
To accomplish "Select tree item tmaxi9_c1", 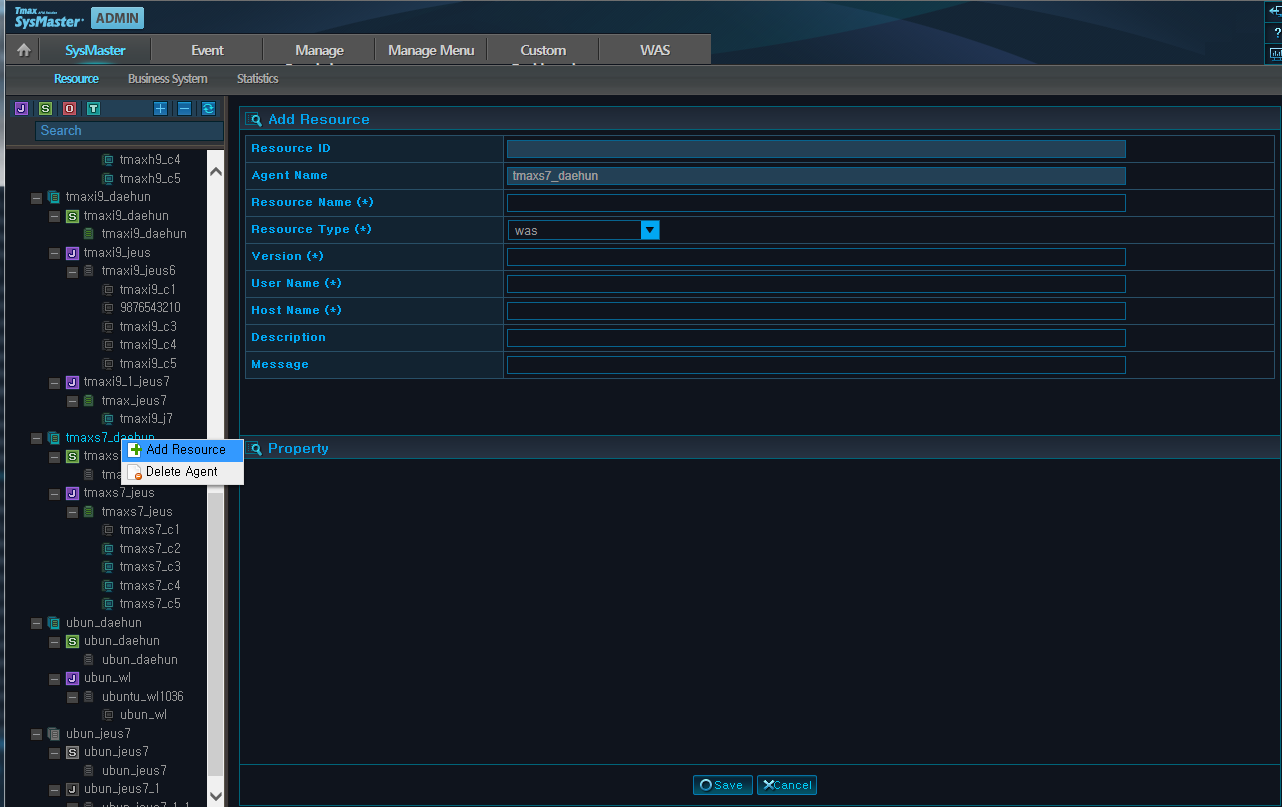I will [x=148, y=290].
